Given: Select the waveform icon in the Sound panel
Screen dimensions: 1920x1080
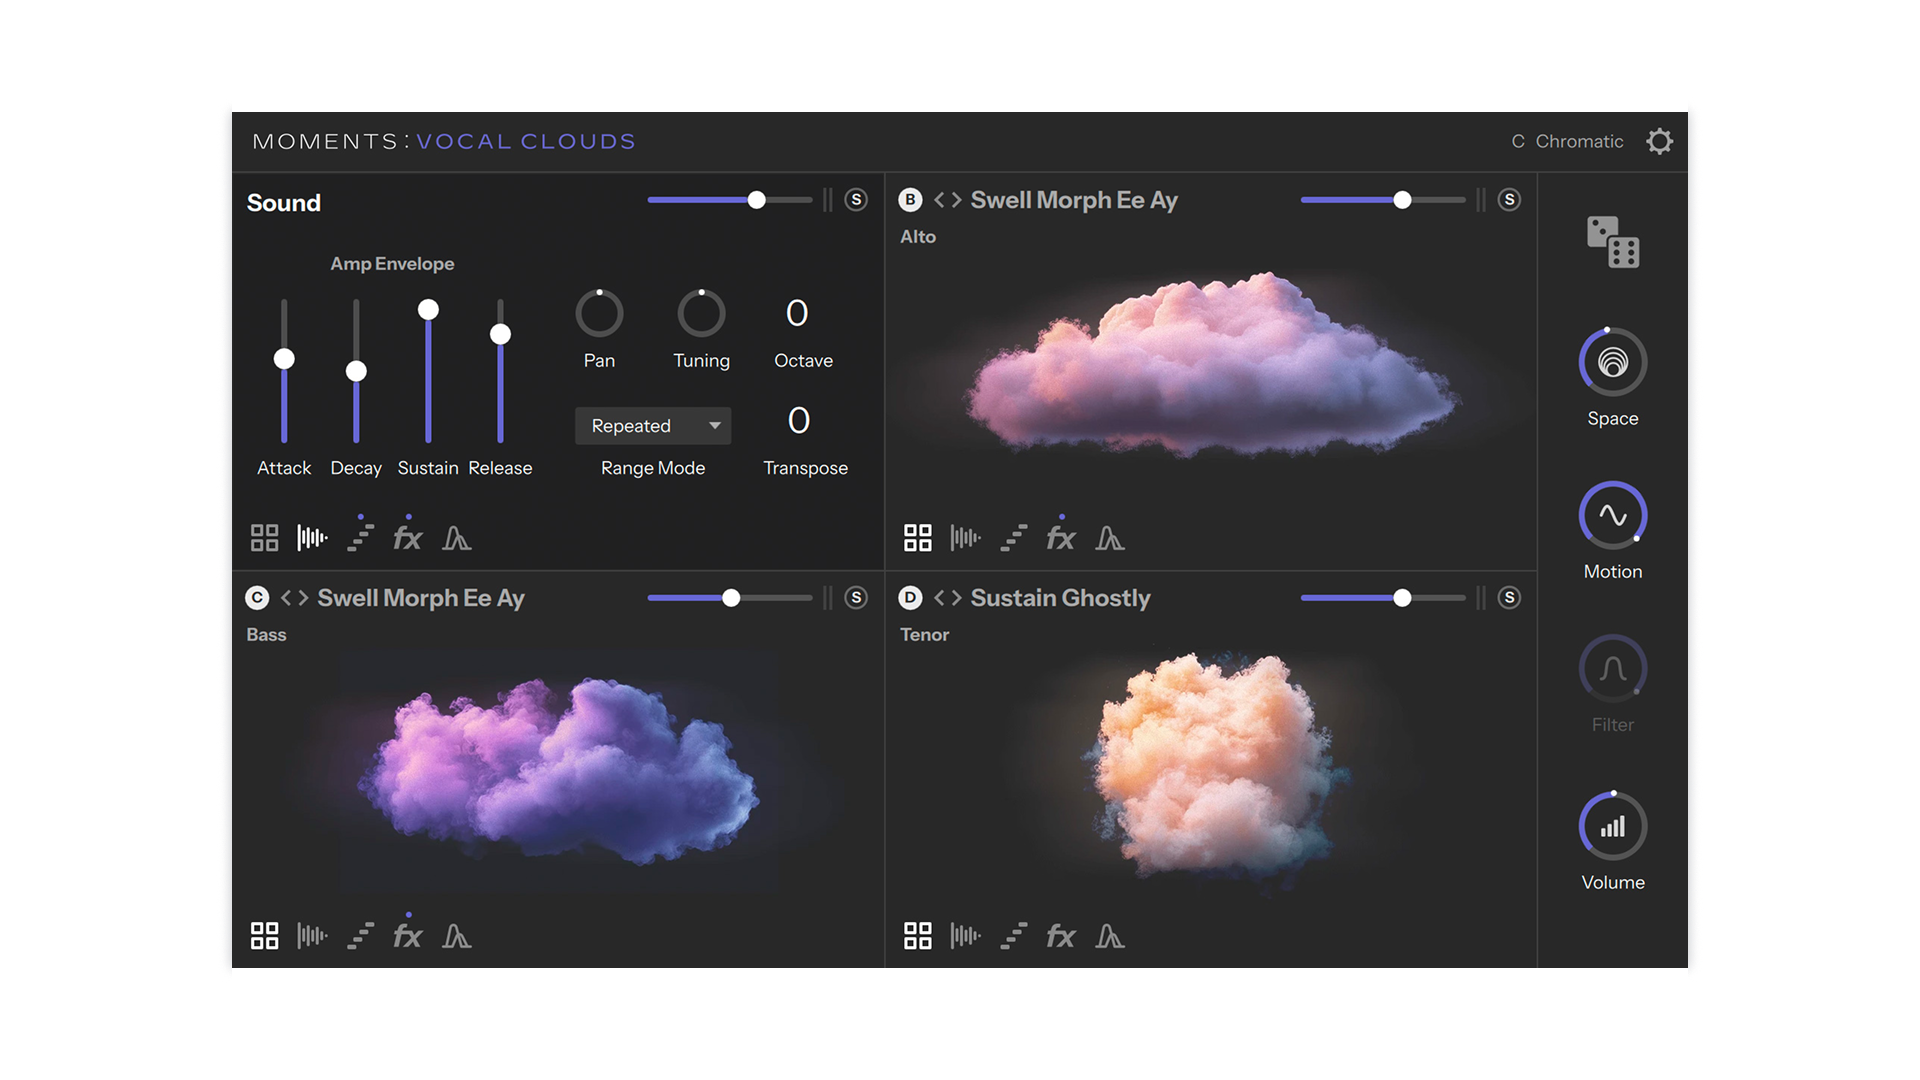Looking at the screenshot, I should coord(312,537).
